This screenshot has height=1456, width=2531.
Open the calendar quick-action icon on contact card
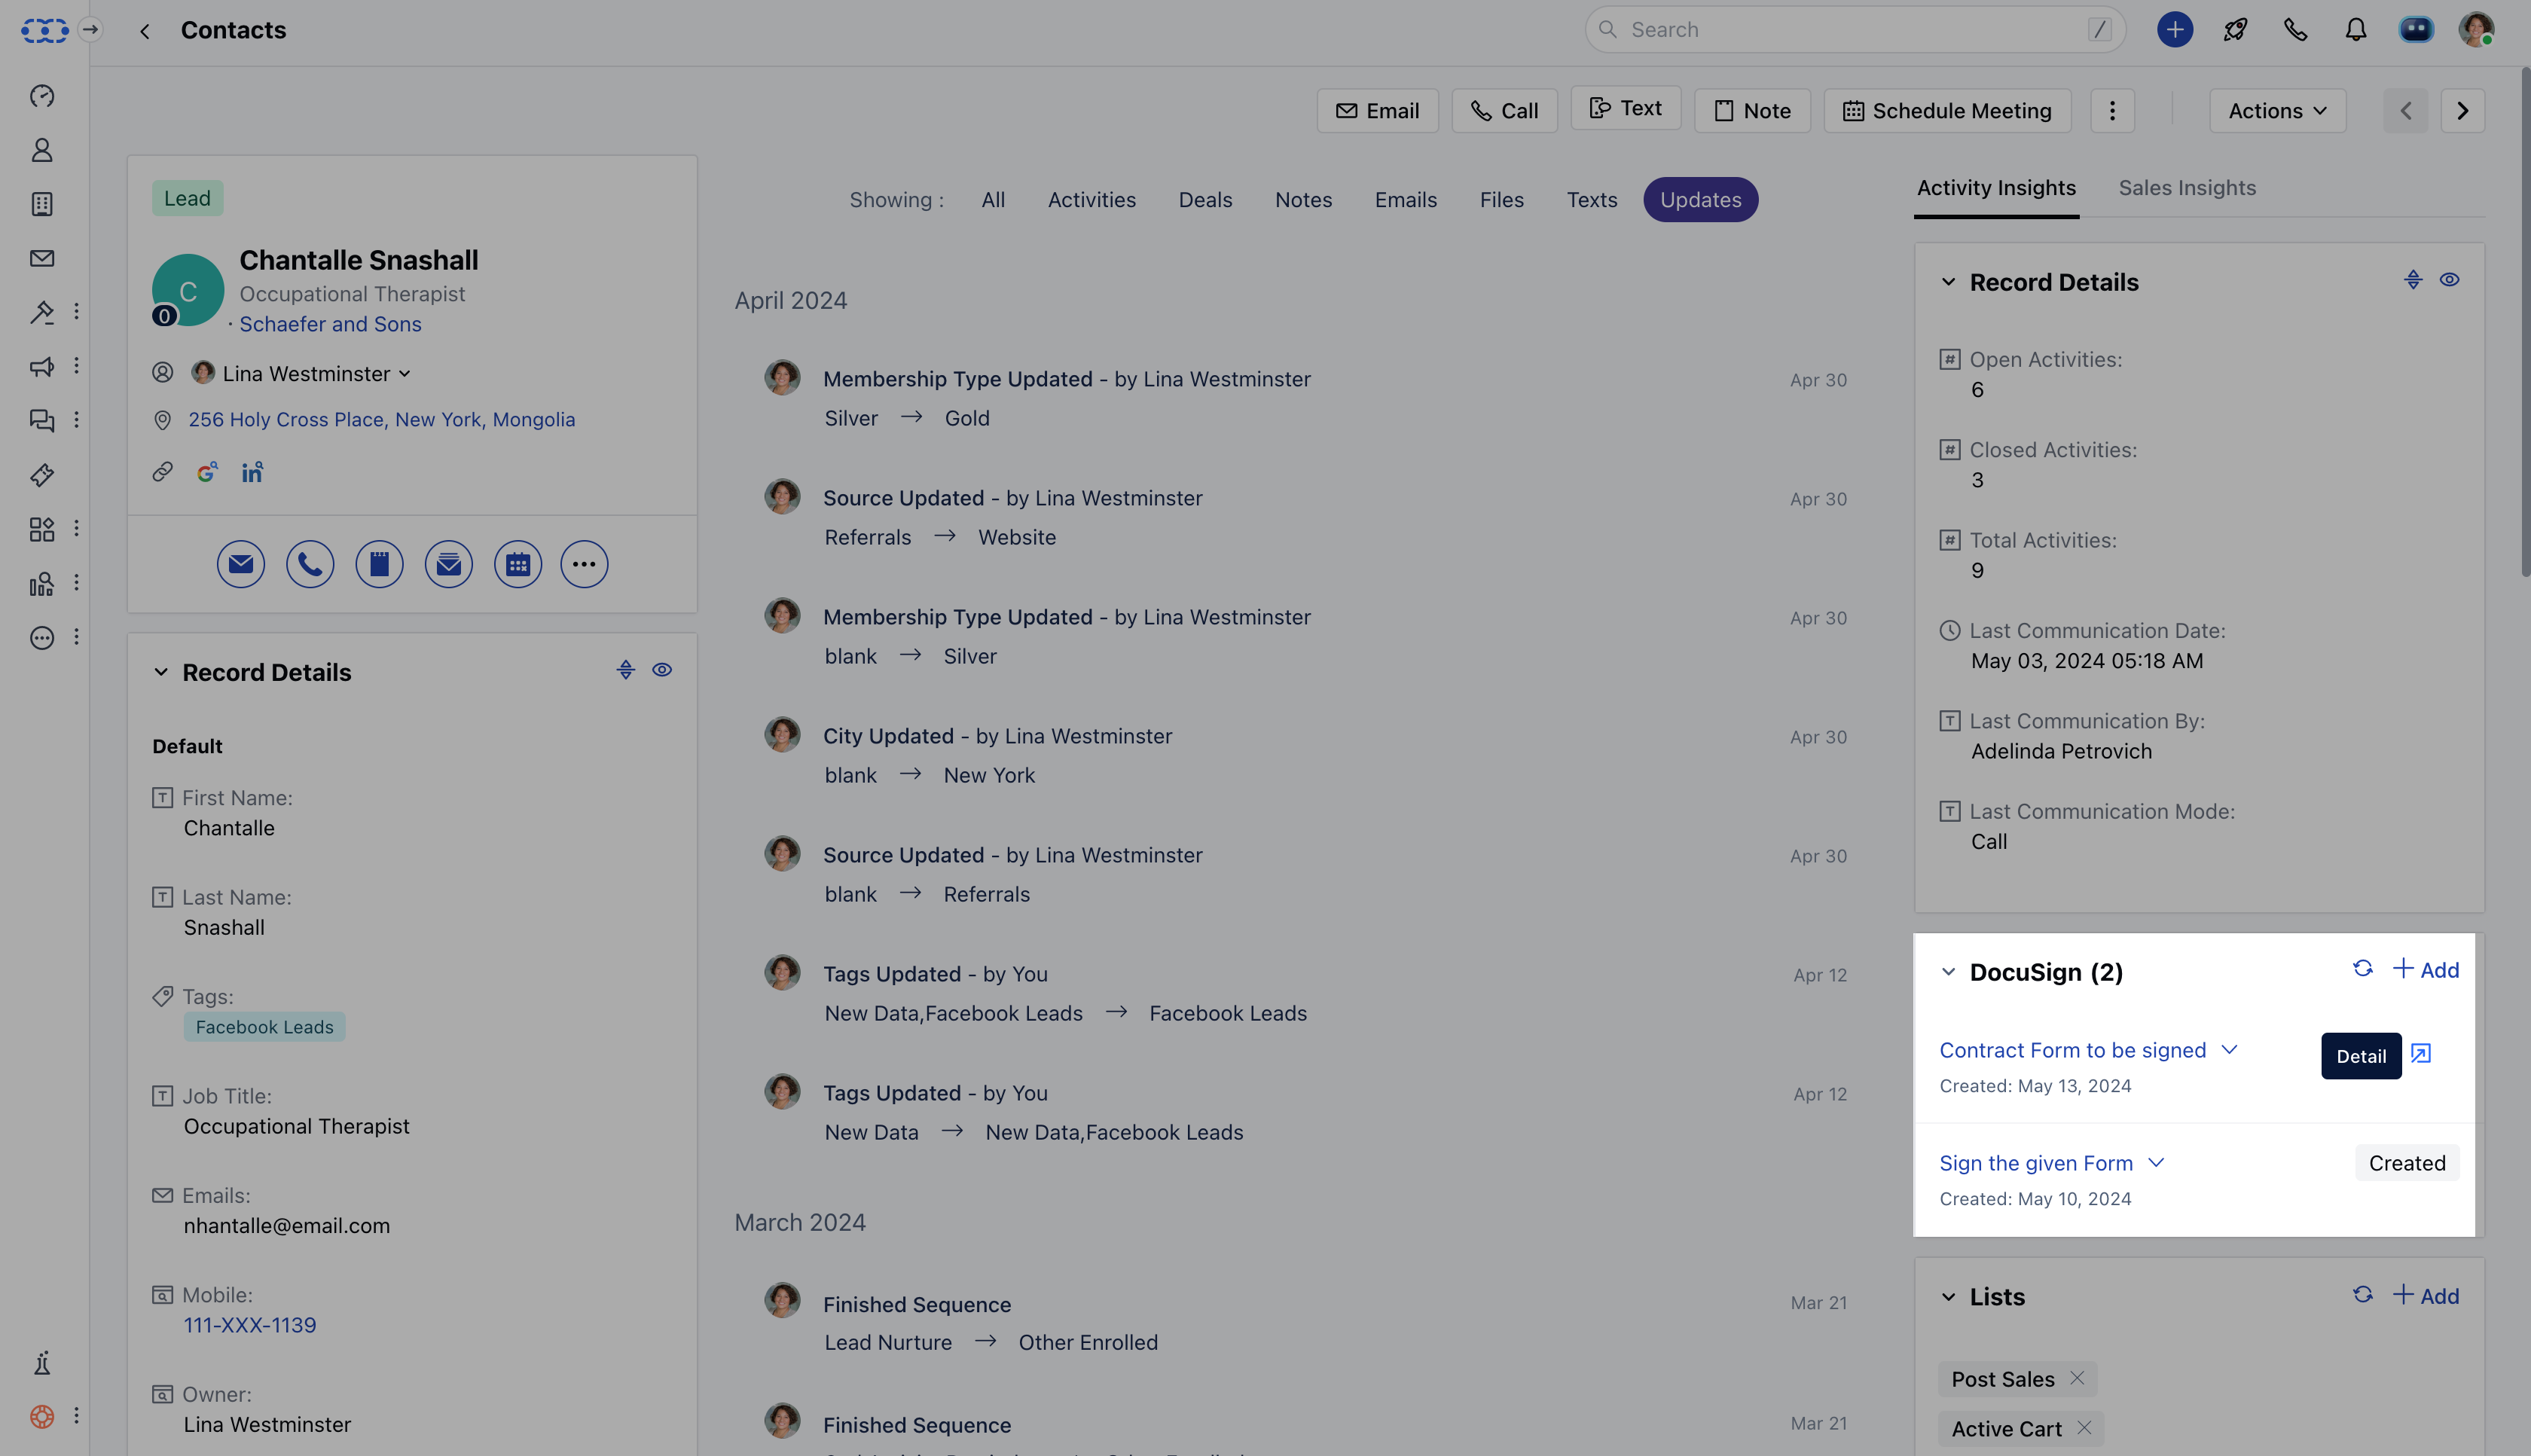[x=517, y=563]
